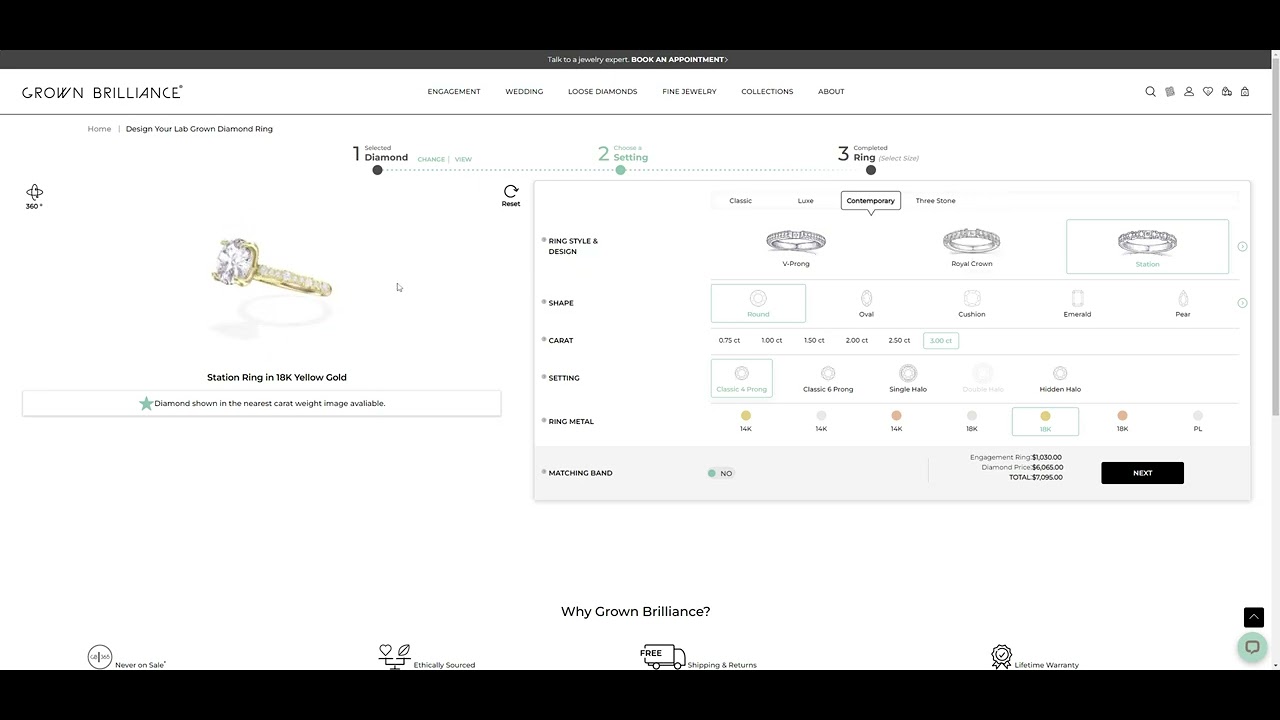The image size is (1280, 720).
Task: Open the search icon in header
Action: coord(1150,91)
